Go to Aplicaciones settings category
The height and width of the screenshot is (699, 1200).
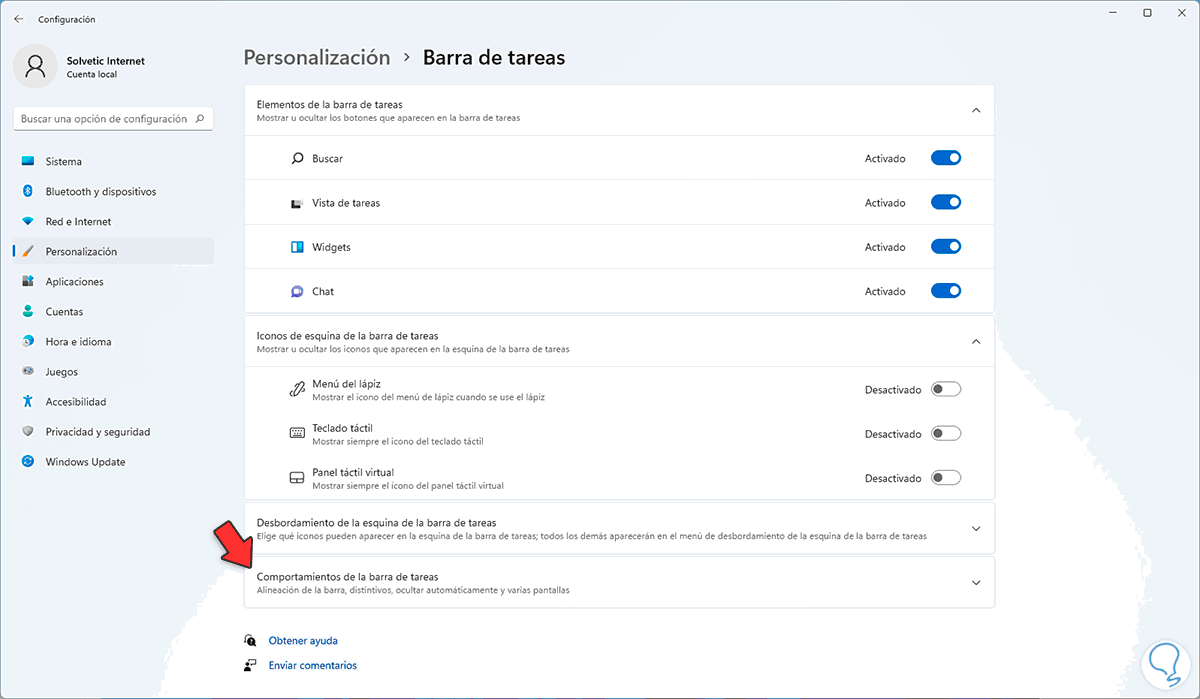[74, 282]
